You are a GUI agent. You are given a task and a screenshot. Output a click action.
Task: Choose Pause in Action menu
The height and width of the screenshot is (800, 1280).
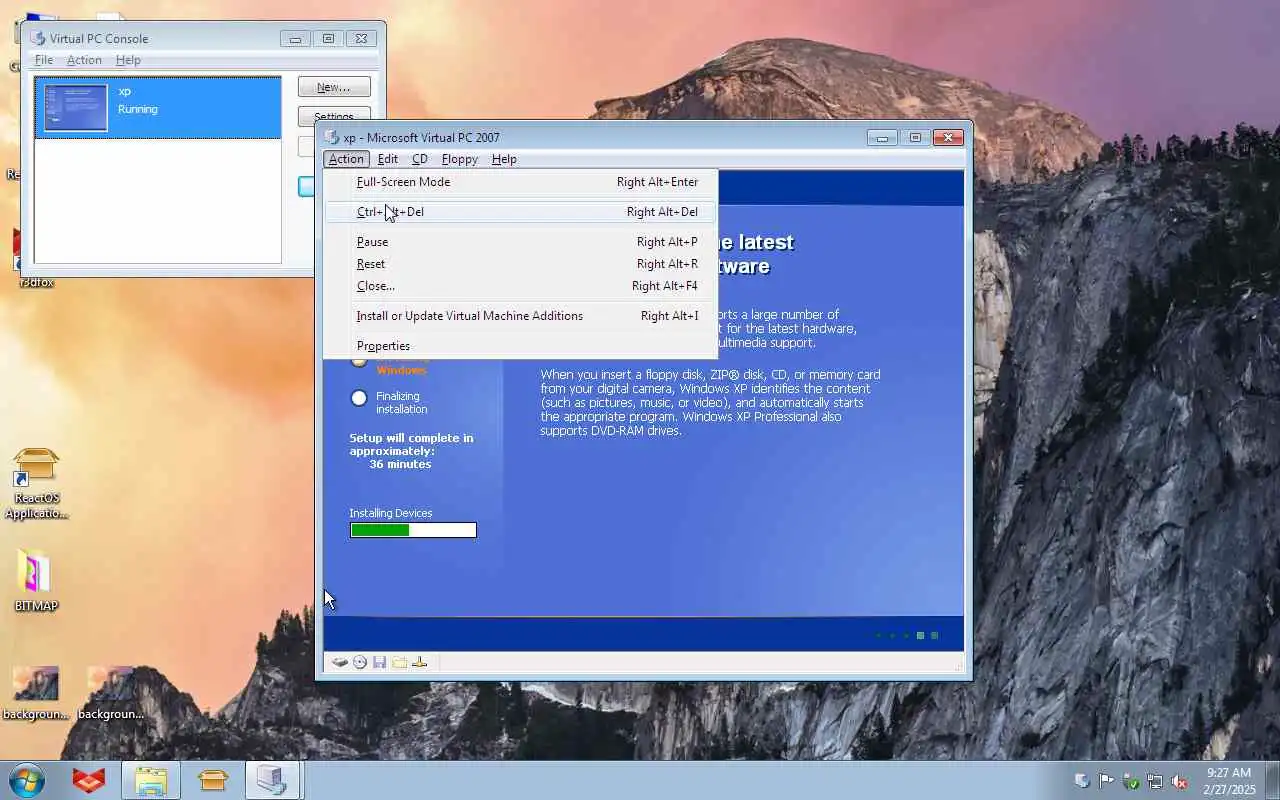tap(520, 242)
